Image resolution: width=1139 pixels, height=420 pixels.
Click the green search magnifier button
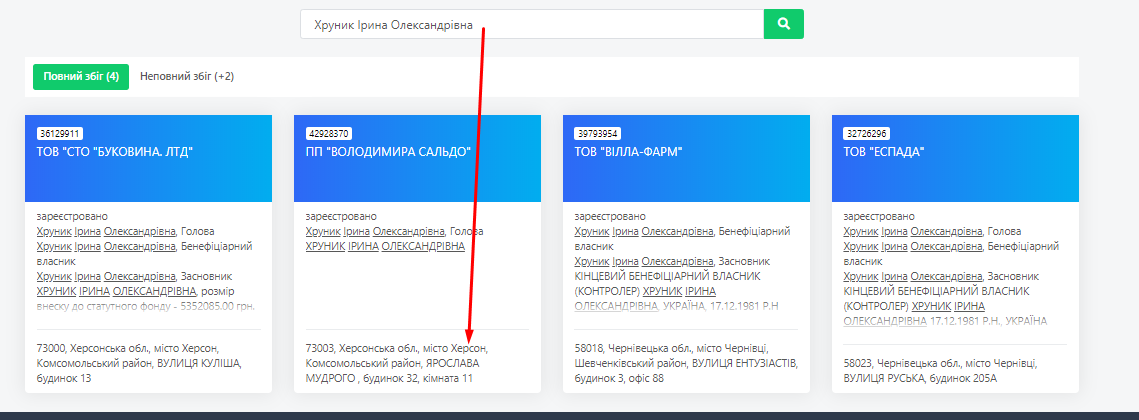click(x=783, y=24)
